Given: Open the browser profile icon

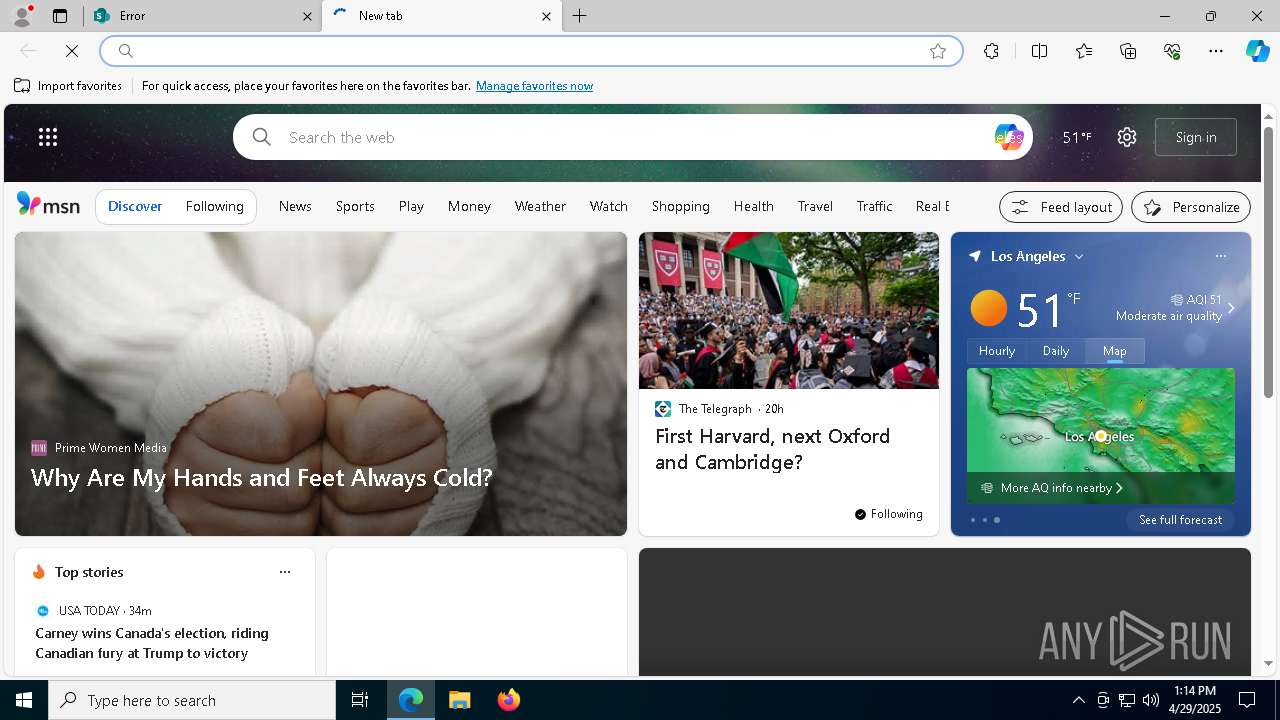Looking at the screenshot, I should point(21,16).
